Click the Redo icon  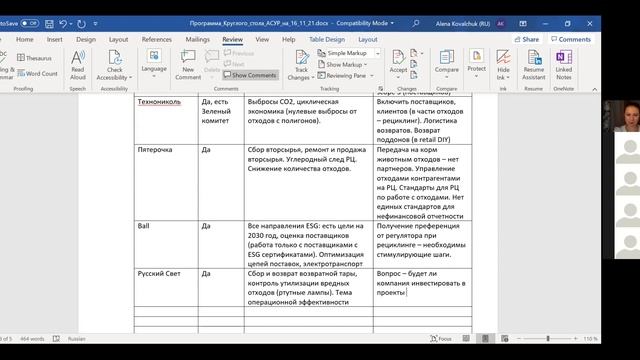tap(82, 24)
